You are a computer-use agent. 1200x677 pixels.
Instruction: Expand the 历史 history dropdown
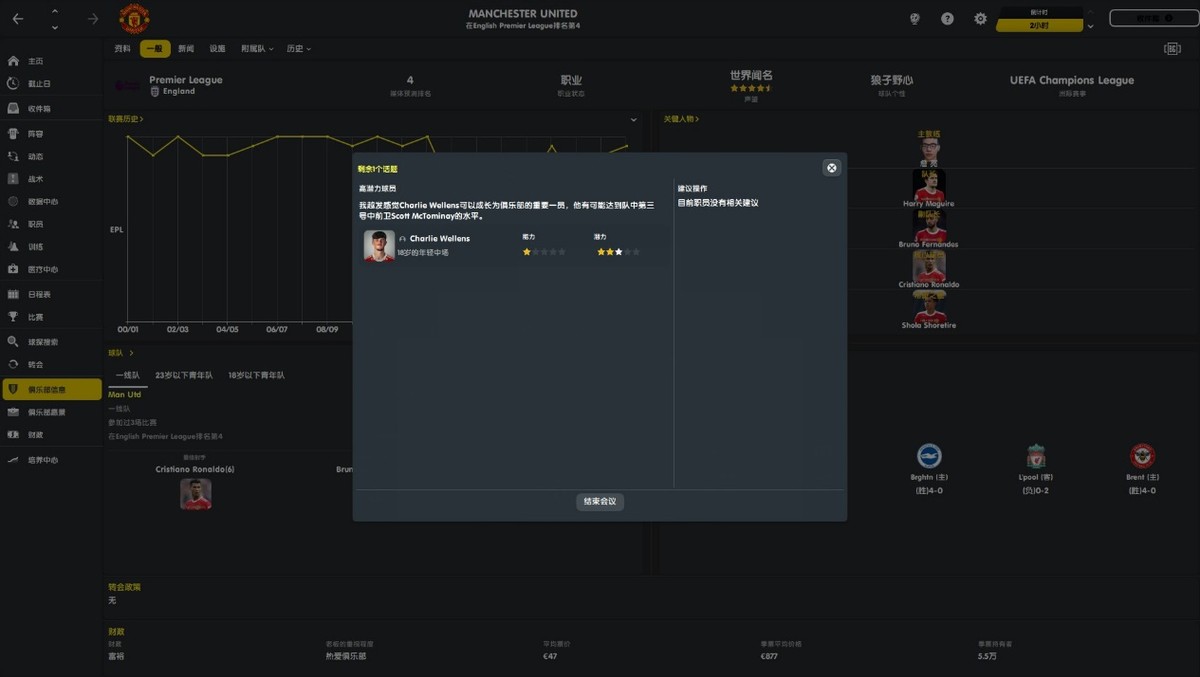click(298, 48)
